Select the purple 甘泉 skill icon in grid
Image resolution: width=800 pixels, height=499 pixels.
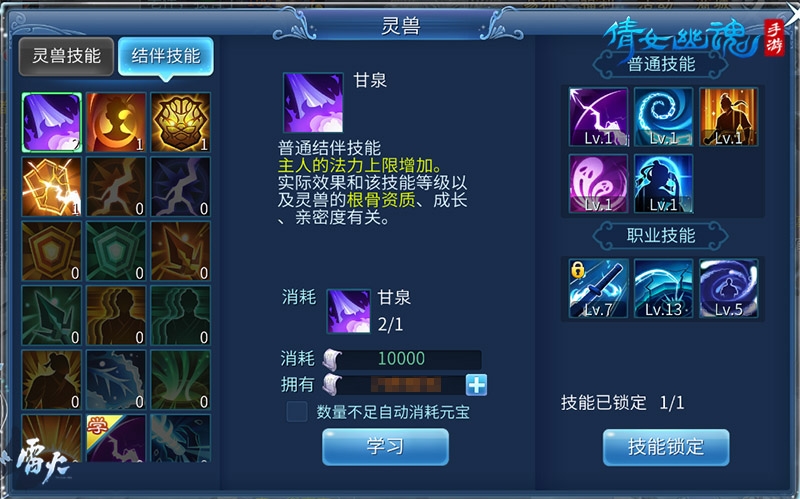click(x=52, y=122)
